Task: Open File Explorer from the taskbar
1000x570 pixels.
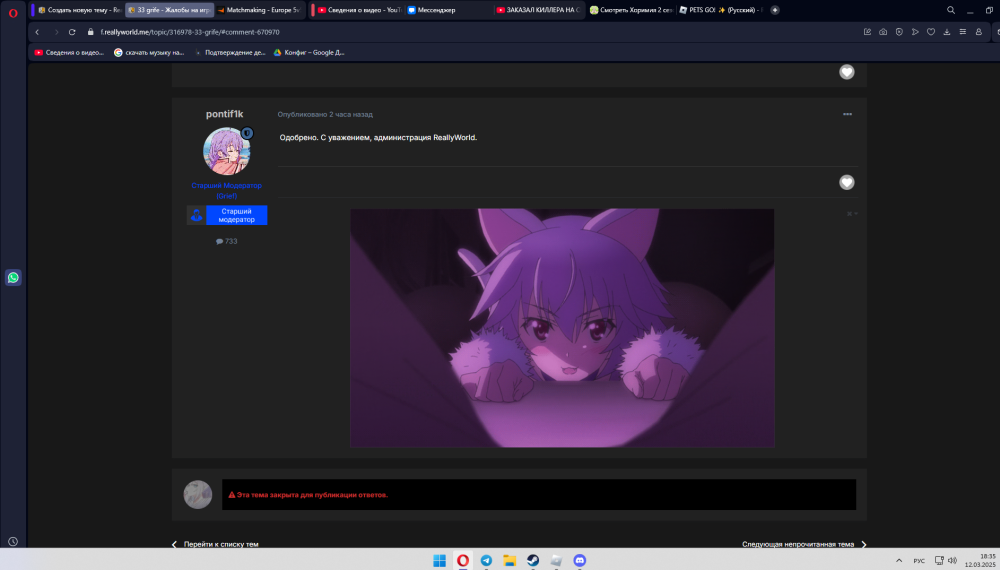Action: coord(510,560)
